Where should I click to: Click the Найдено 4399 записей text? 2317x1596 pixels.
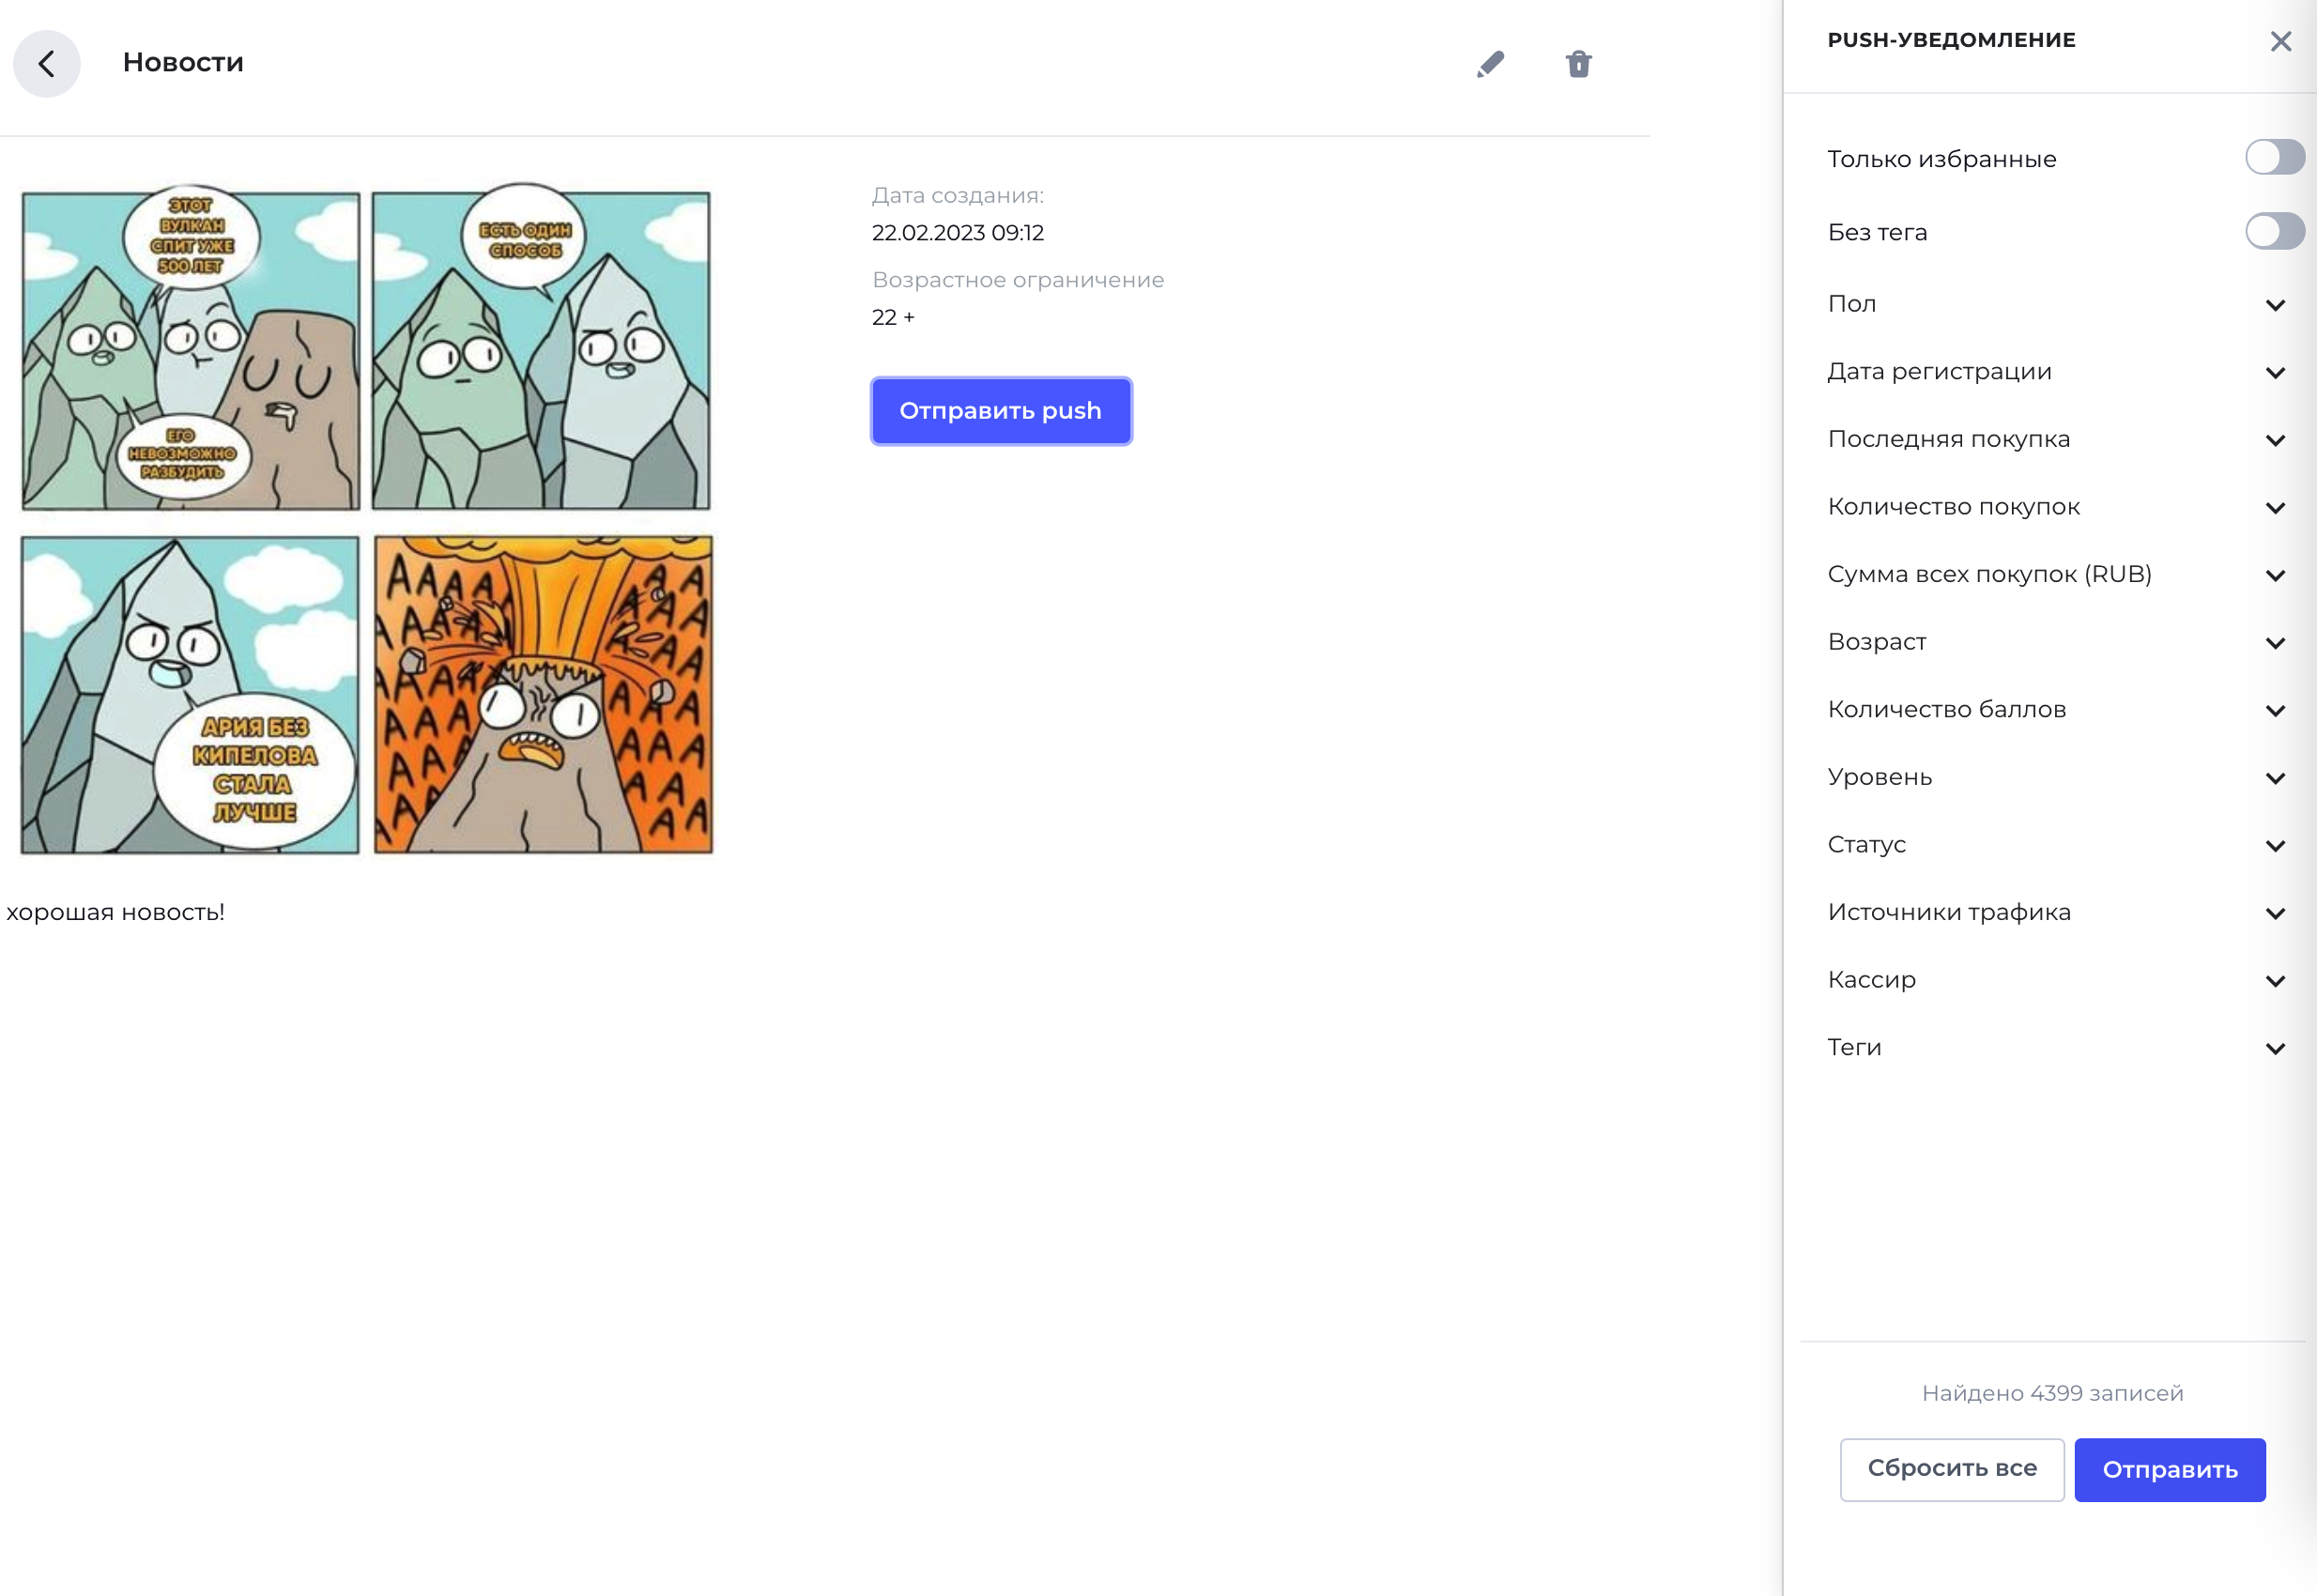pyautogui.click(x=2052, y=1393)
